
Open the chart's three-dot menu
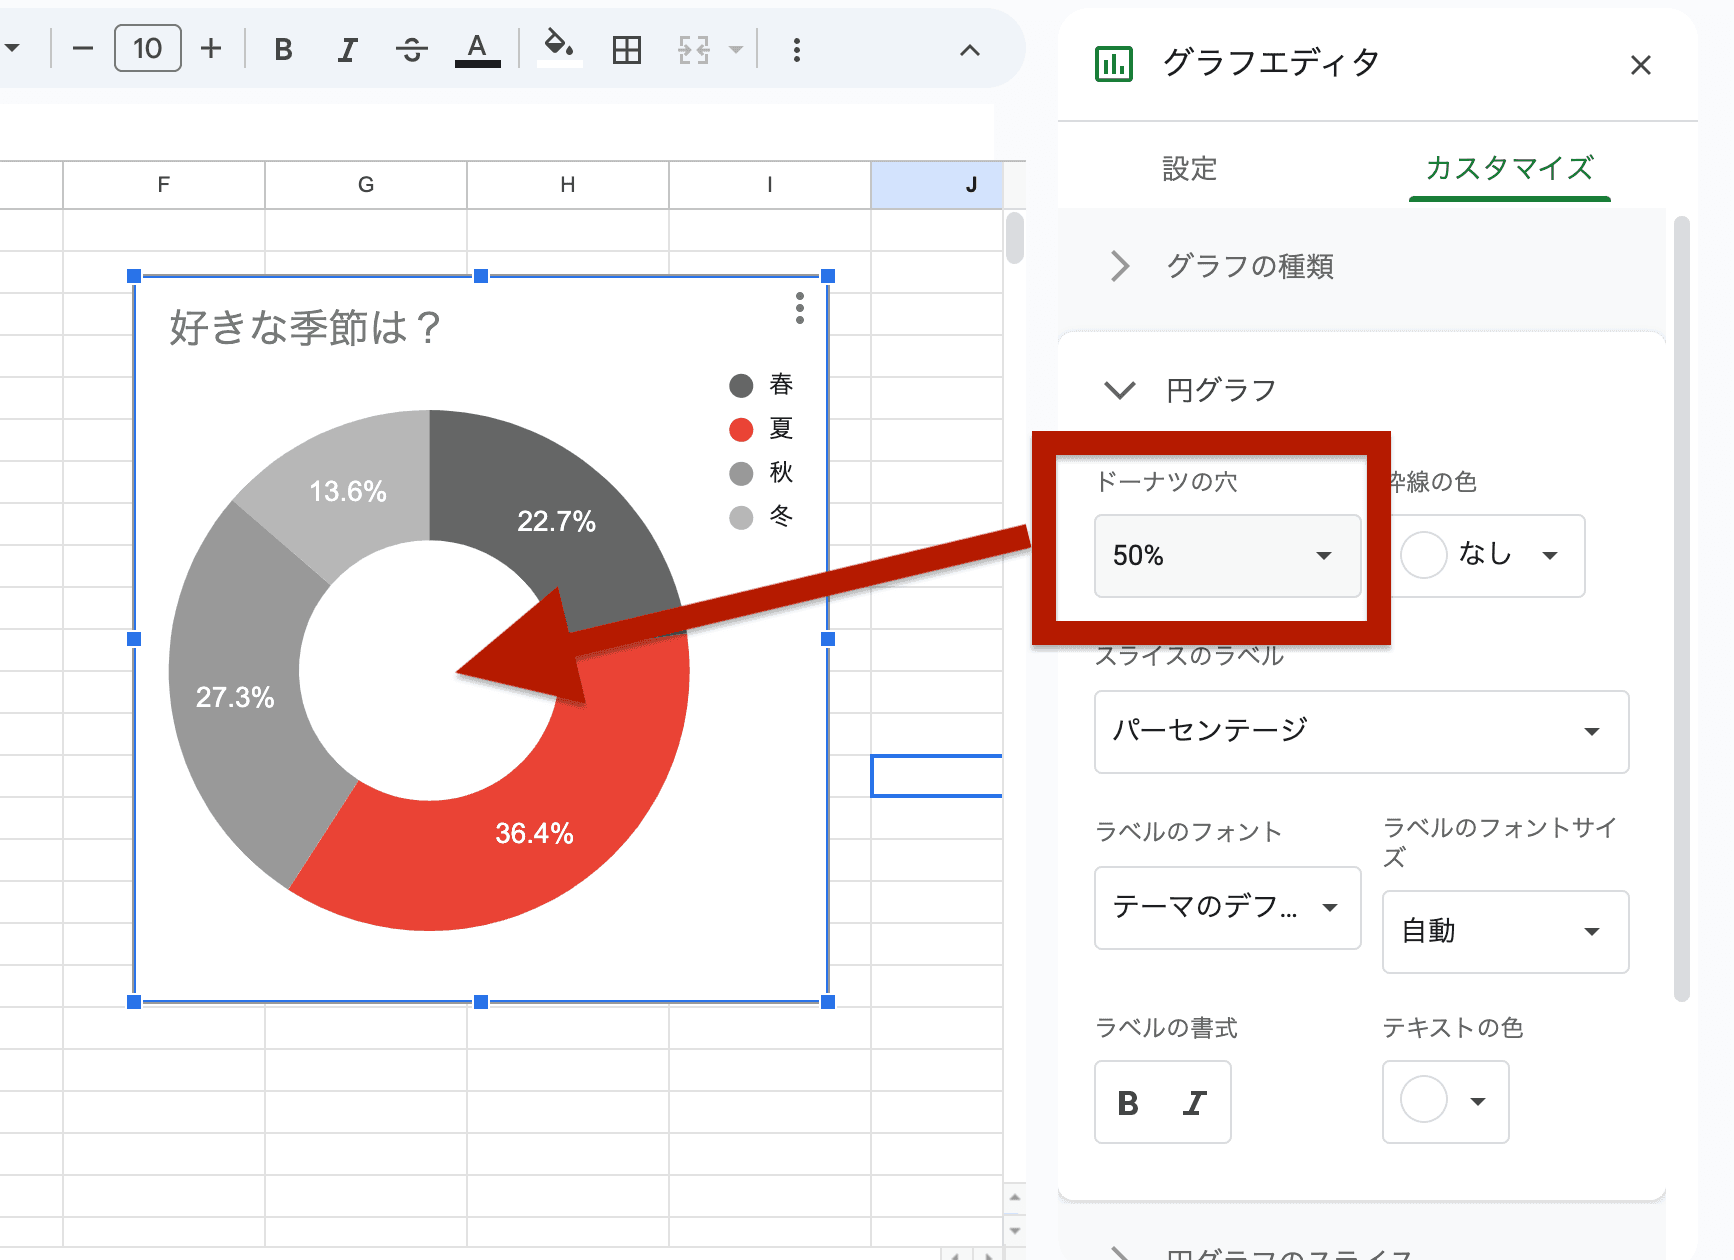(799, 308)
